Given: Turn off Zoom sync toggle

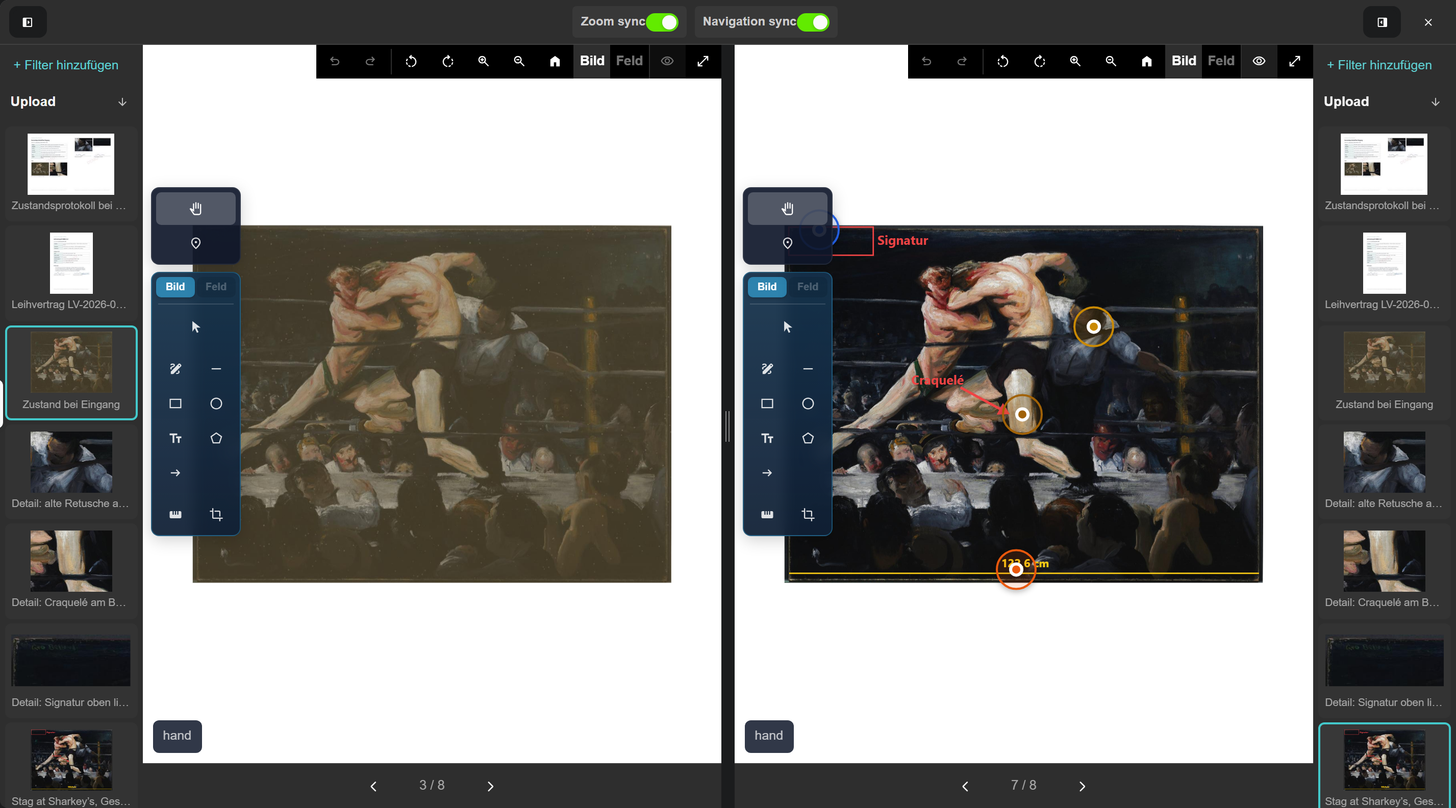Looking at the screenshot, I should (x=662, y=22).
